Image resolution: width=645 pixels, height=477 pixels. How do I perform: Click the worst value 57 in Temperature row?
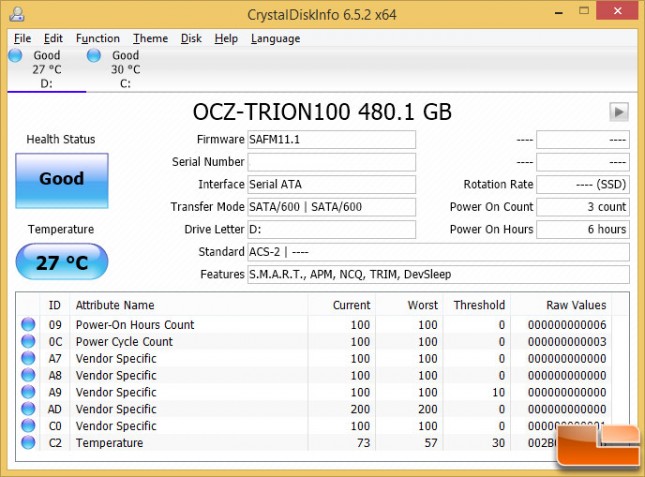click(x=431, y=443)
